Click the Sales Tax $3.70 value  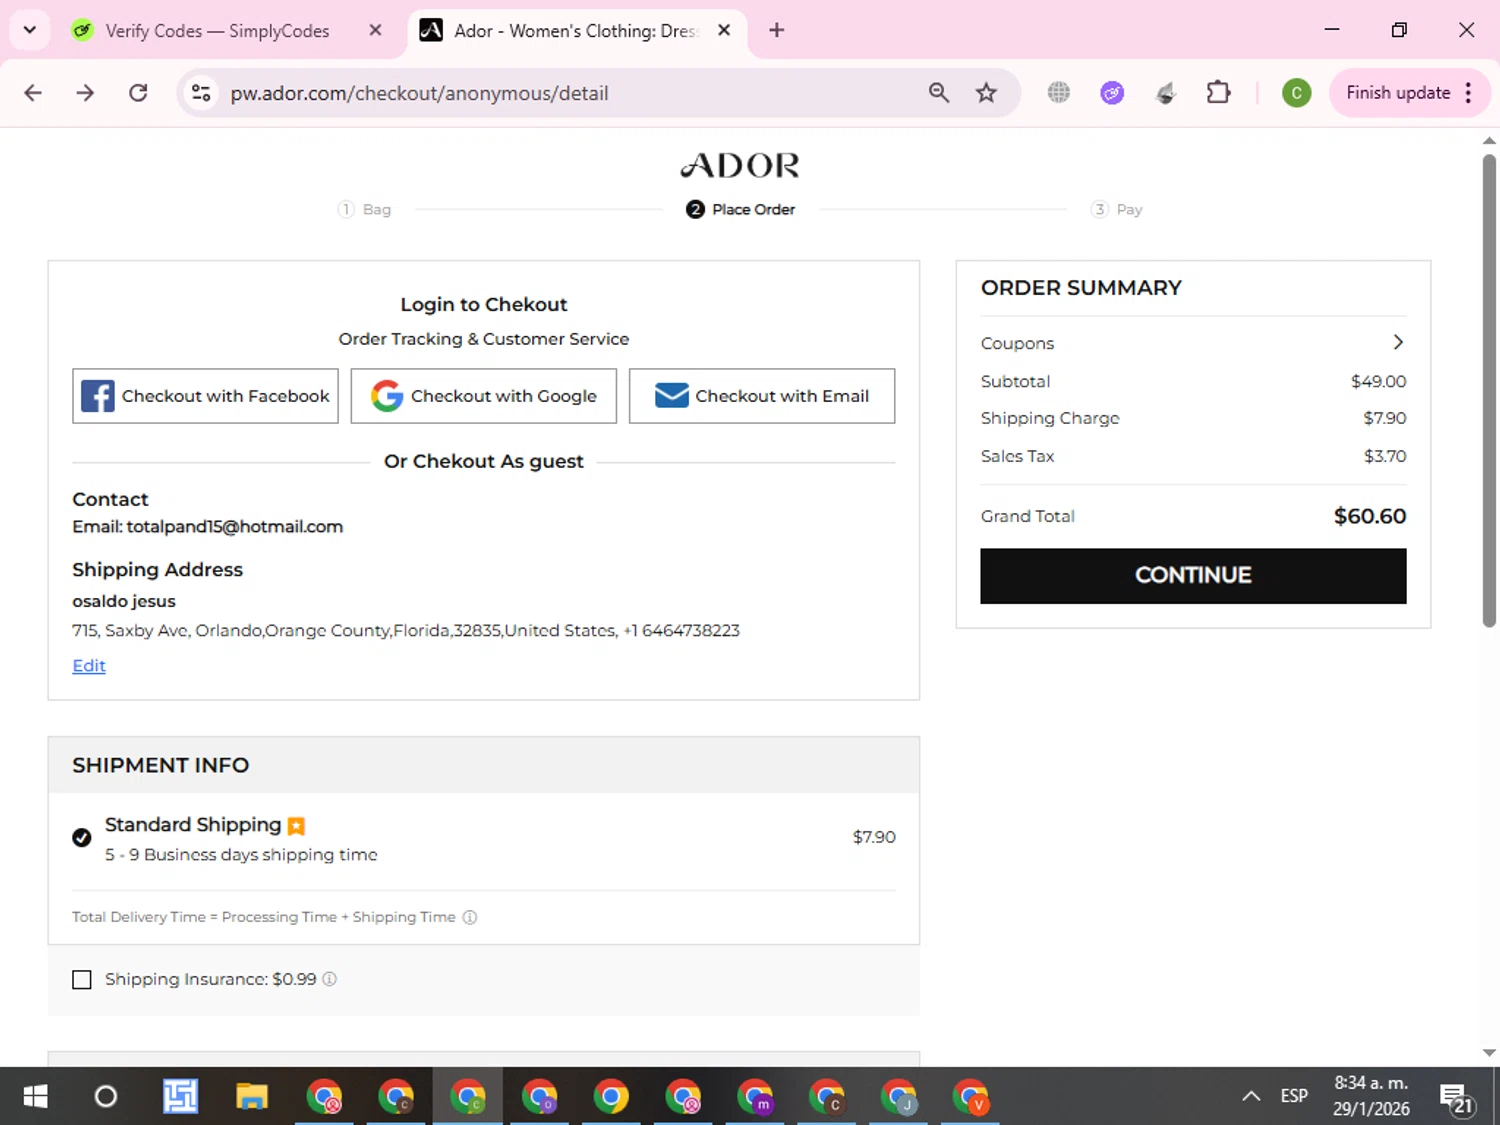(x=1385, y=456)
